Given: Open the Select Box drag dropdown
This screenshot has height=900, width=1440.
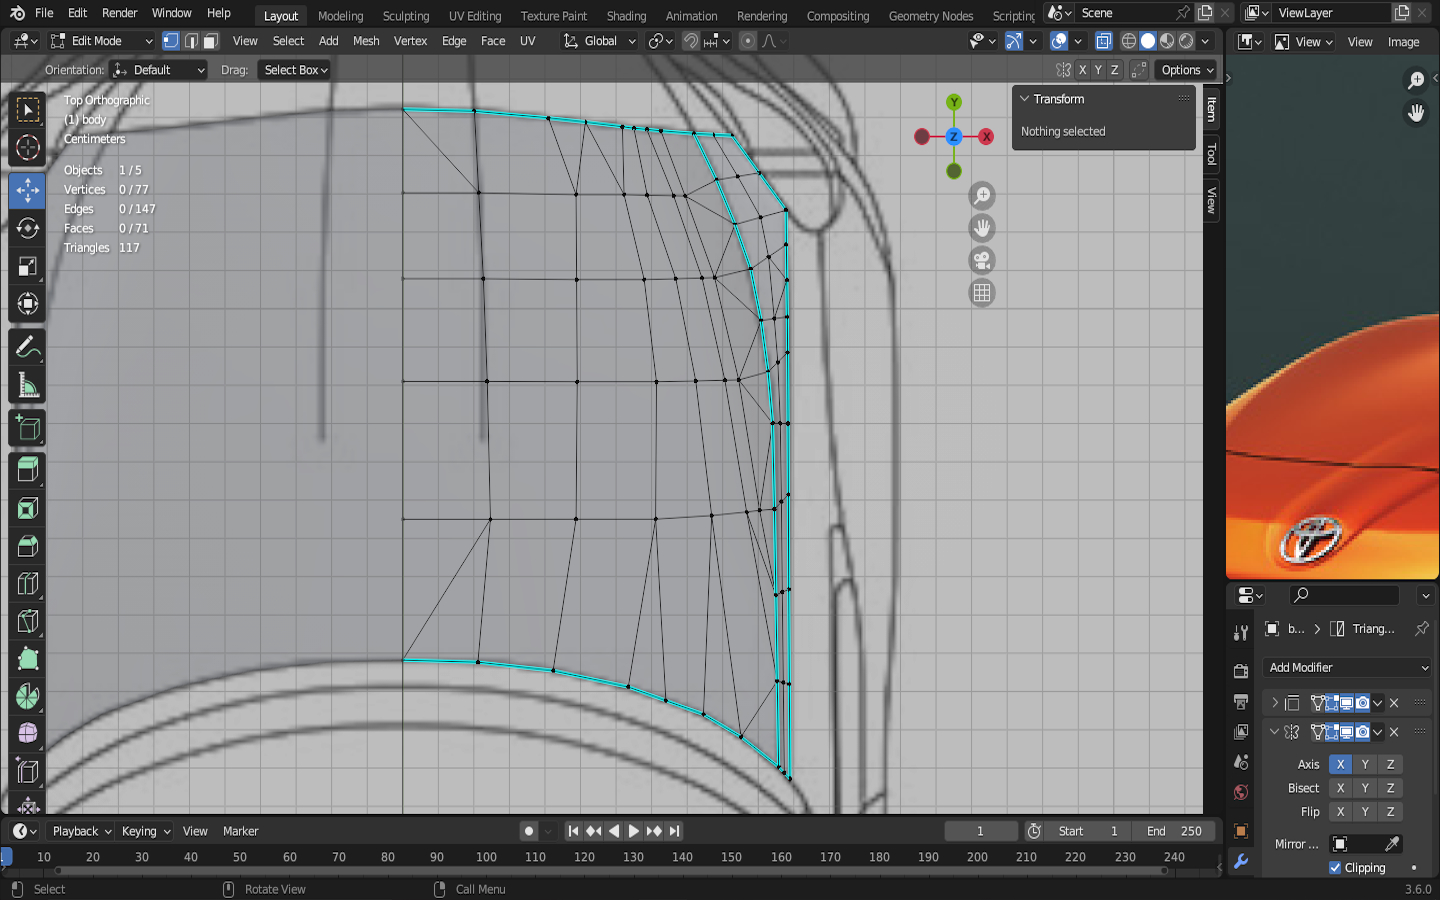Looking at the screenshot, I should point(296,70).
